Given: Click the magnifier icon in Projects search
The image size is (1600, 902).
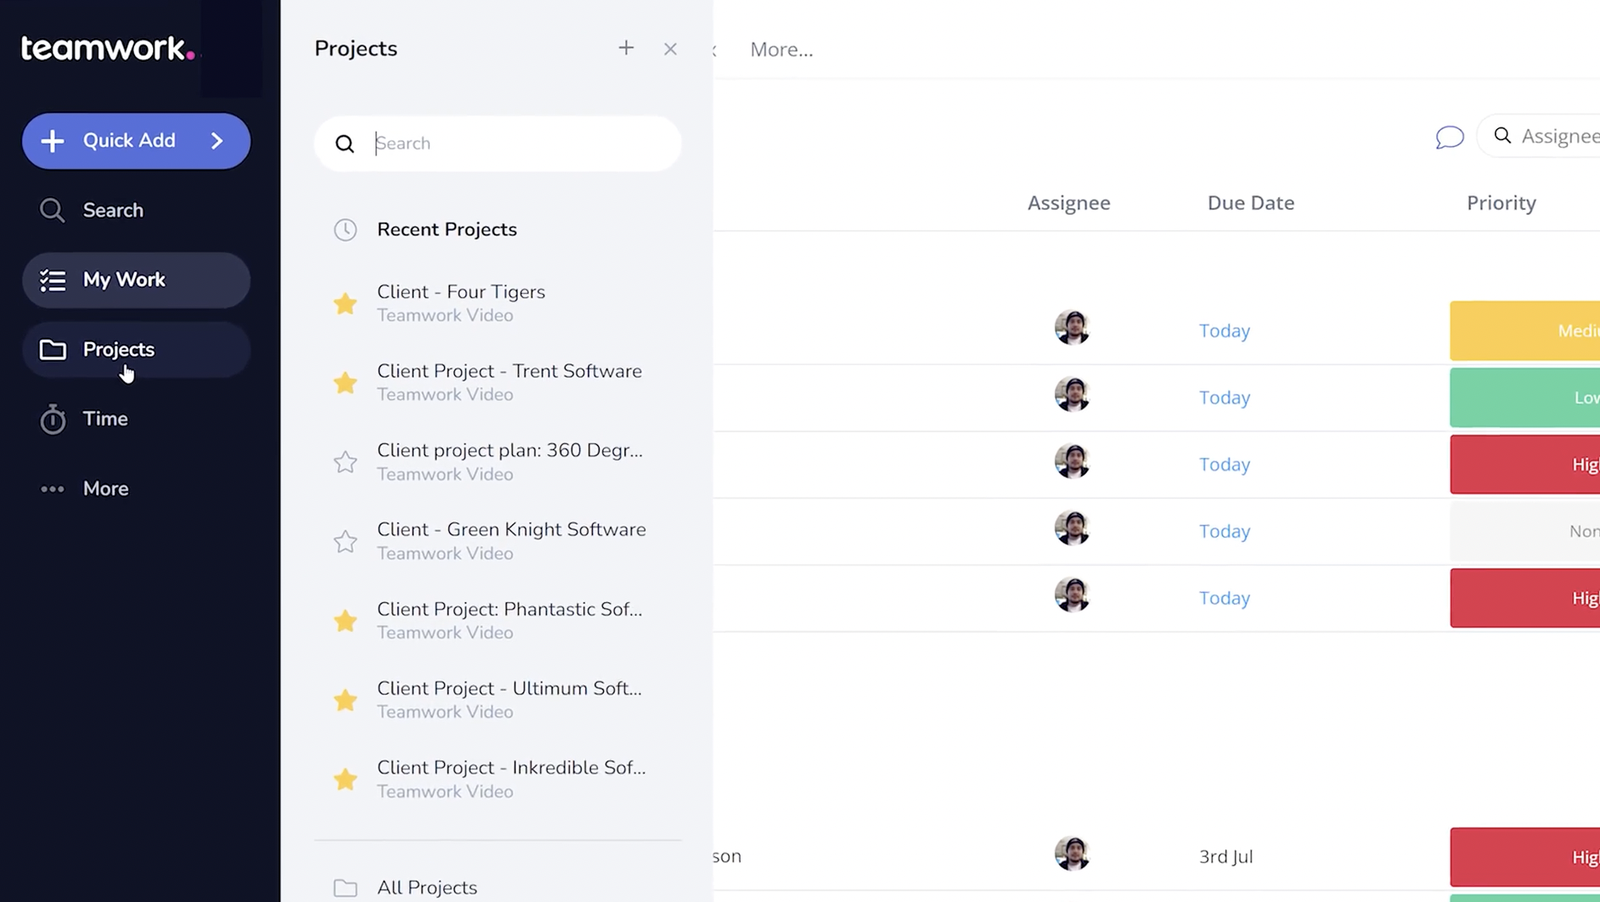Looking at the screenshot, I should tap(345, 144).
